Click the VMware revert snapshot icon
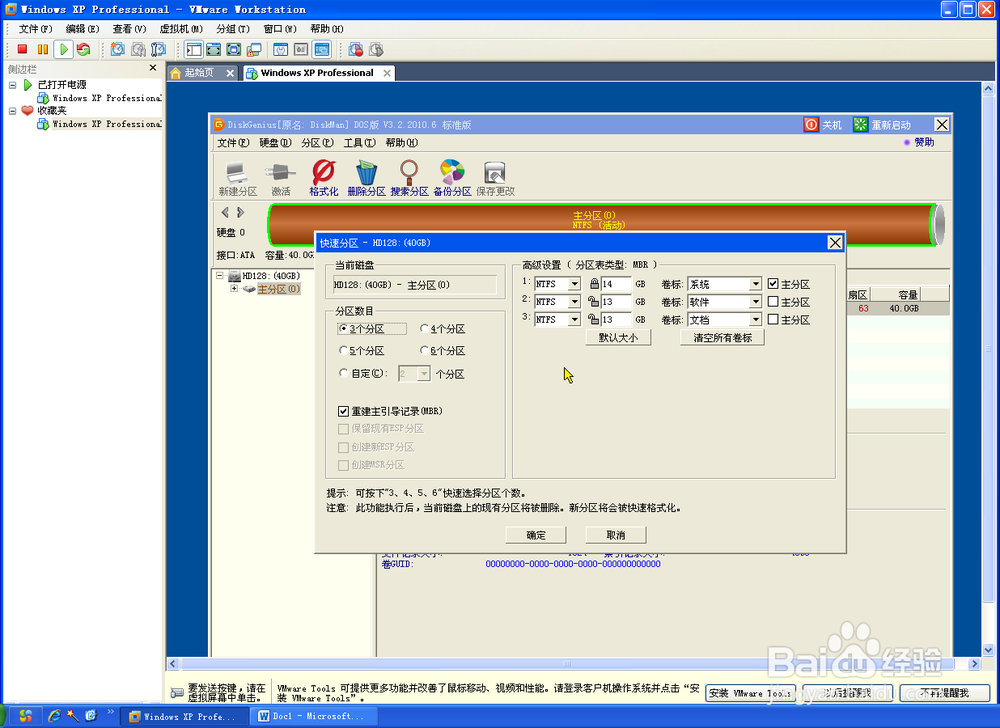Screen dimensions: 1000x728 click(x=138, y=49)
